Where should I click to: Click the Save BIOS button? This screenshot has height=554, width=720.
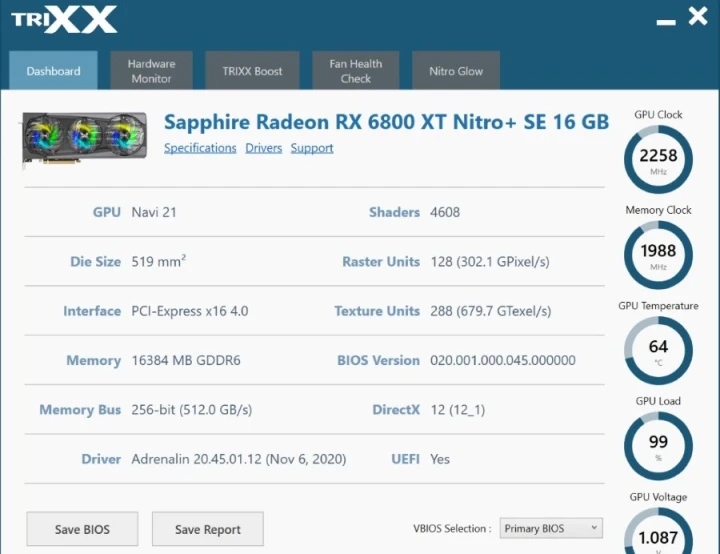[82, 529]
